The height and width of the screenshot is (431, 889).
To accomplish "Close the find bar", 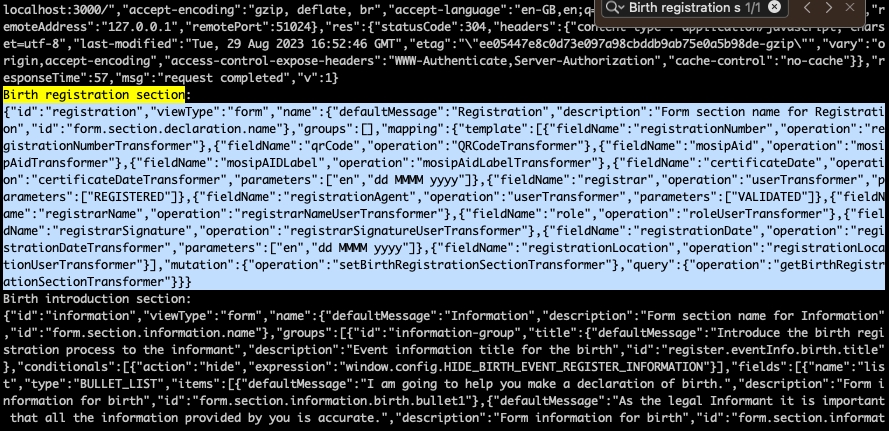I will [x=849, y=7].
